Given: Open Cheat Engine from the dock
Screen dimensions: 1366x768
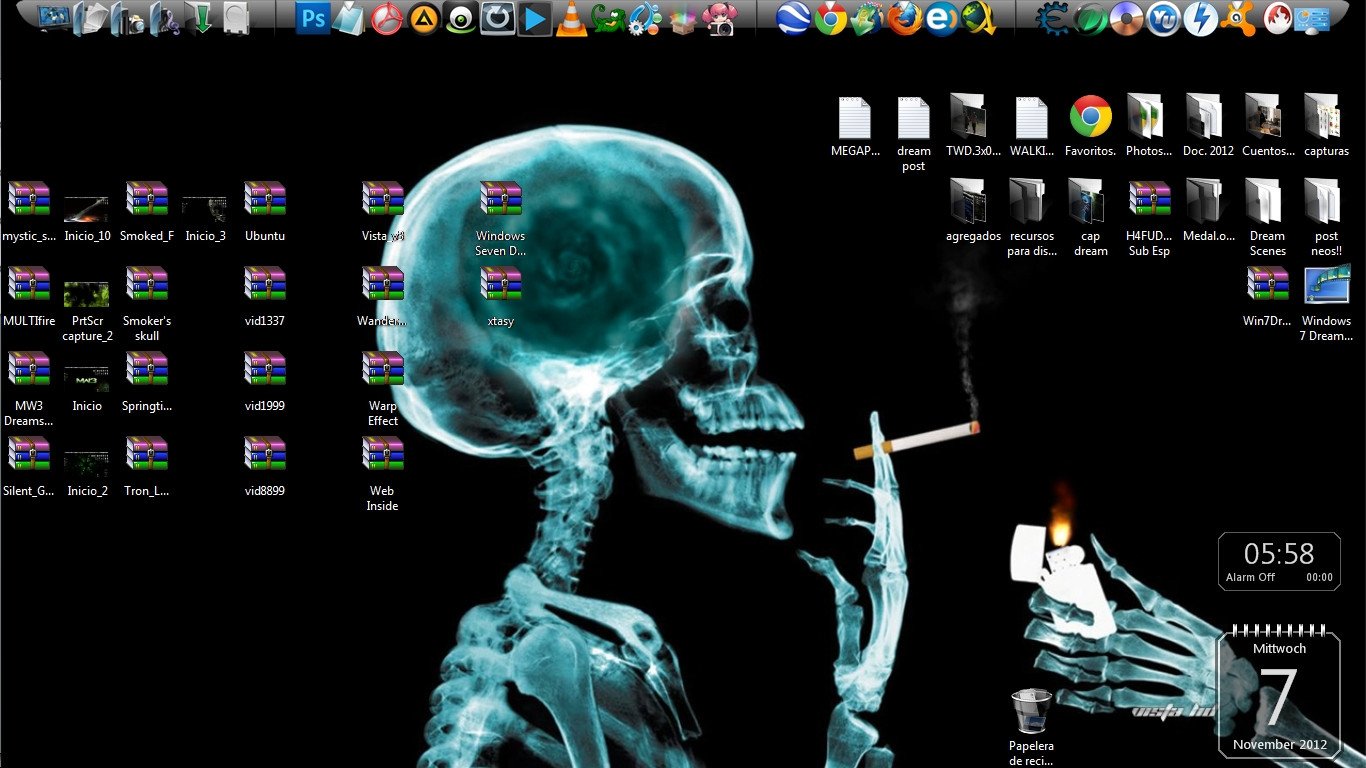Looking at the screenshot, I should (1051, 18).
